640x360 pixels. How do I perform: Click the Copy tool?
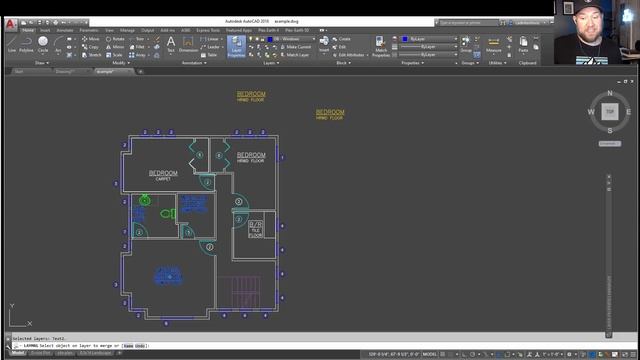[90, 47]
